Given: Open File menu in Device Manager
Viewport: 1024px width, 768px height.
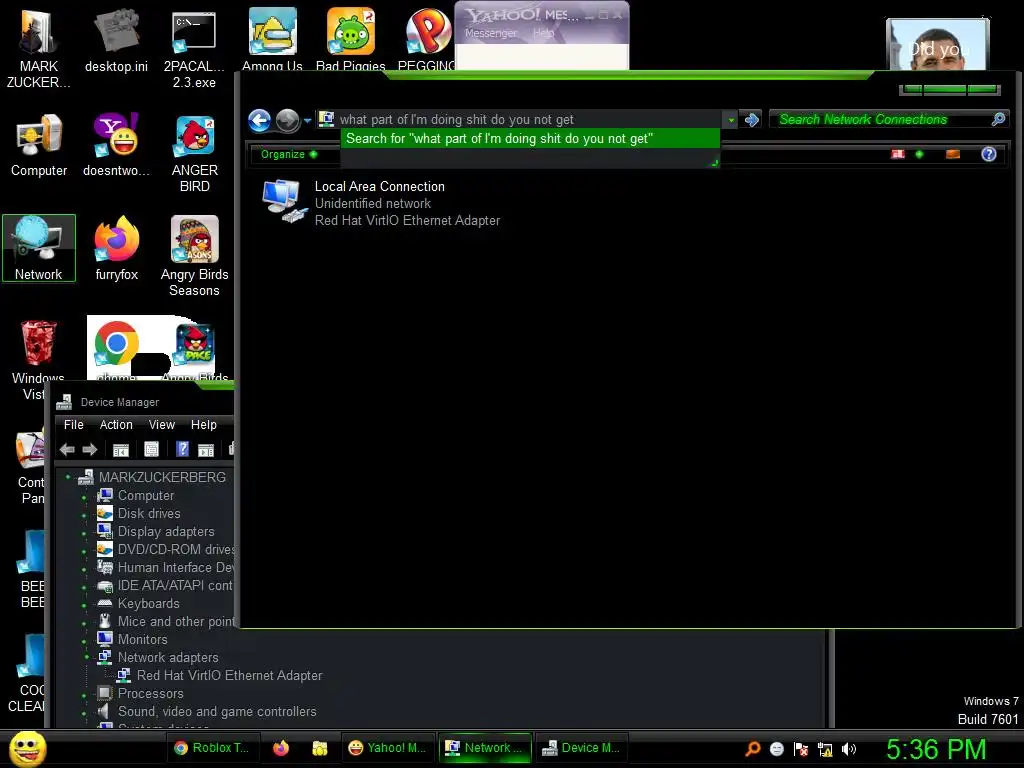Looking at the screenshot, I should [74, 424].
